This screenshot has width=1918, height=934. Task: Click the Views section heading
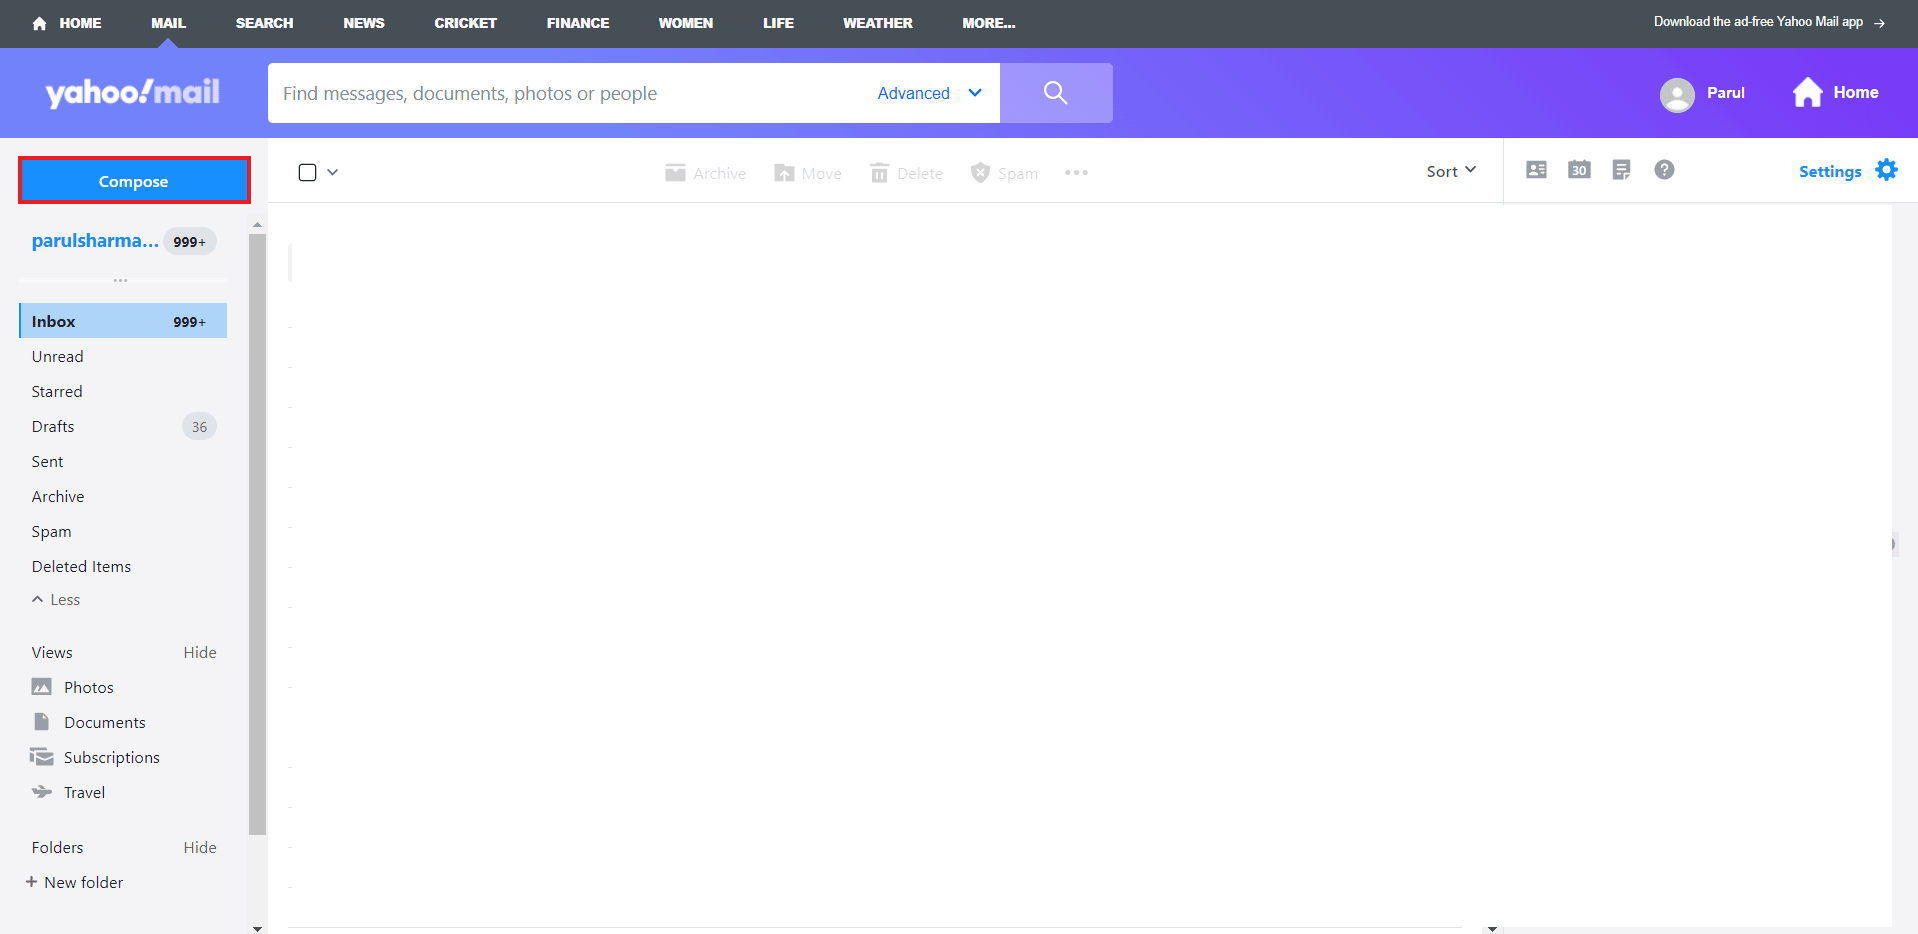tap(52, 652)
